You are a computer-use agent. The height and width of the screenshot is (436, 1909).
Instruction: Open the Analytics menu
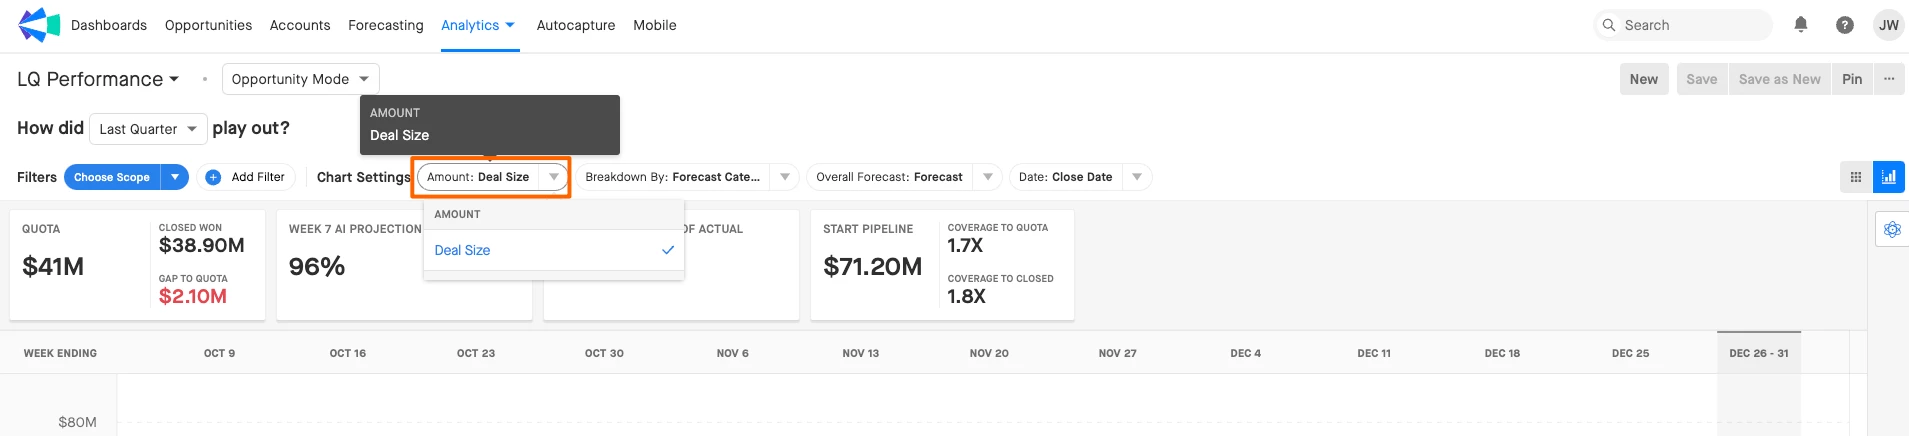pyautogui.click(x=478, y=25)
